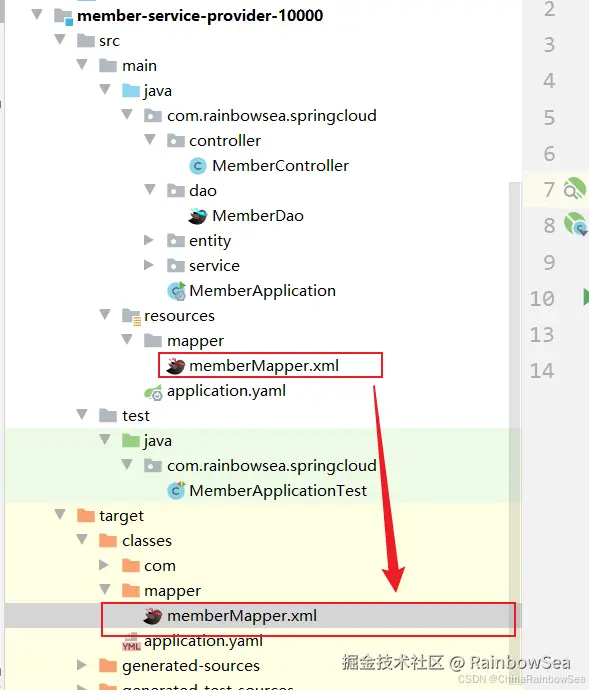Select the com.rainbowsea.springcloud package under test
This screenshot has height=690, width=589.
[272, 466]
